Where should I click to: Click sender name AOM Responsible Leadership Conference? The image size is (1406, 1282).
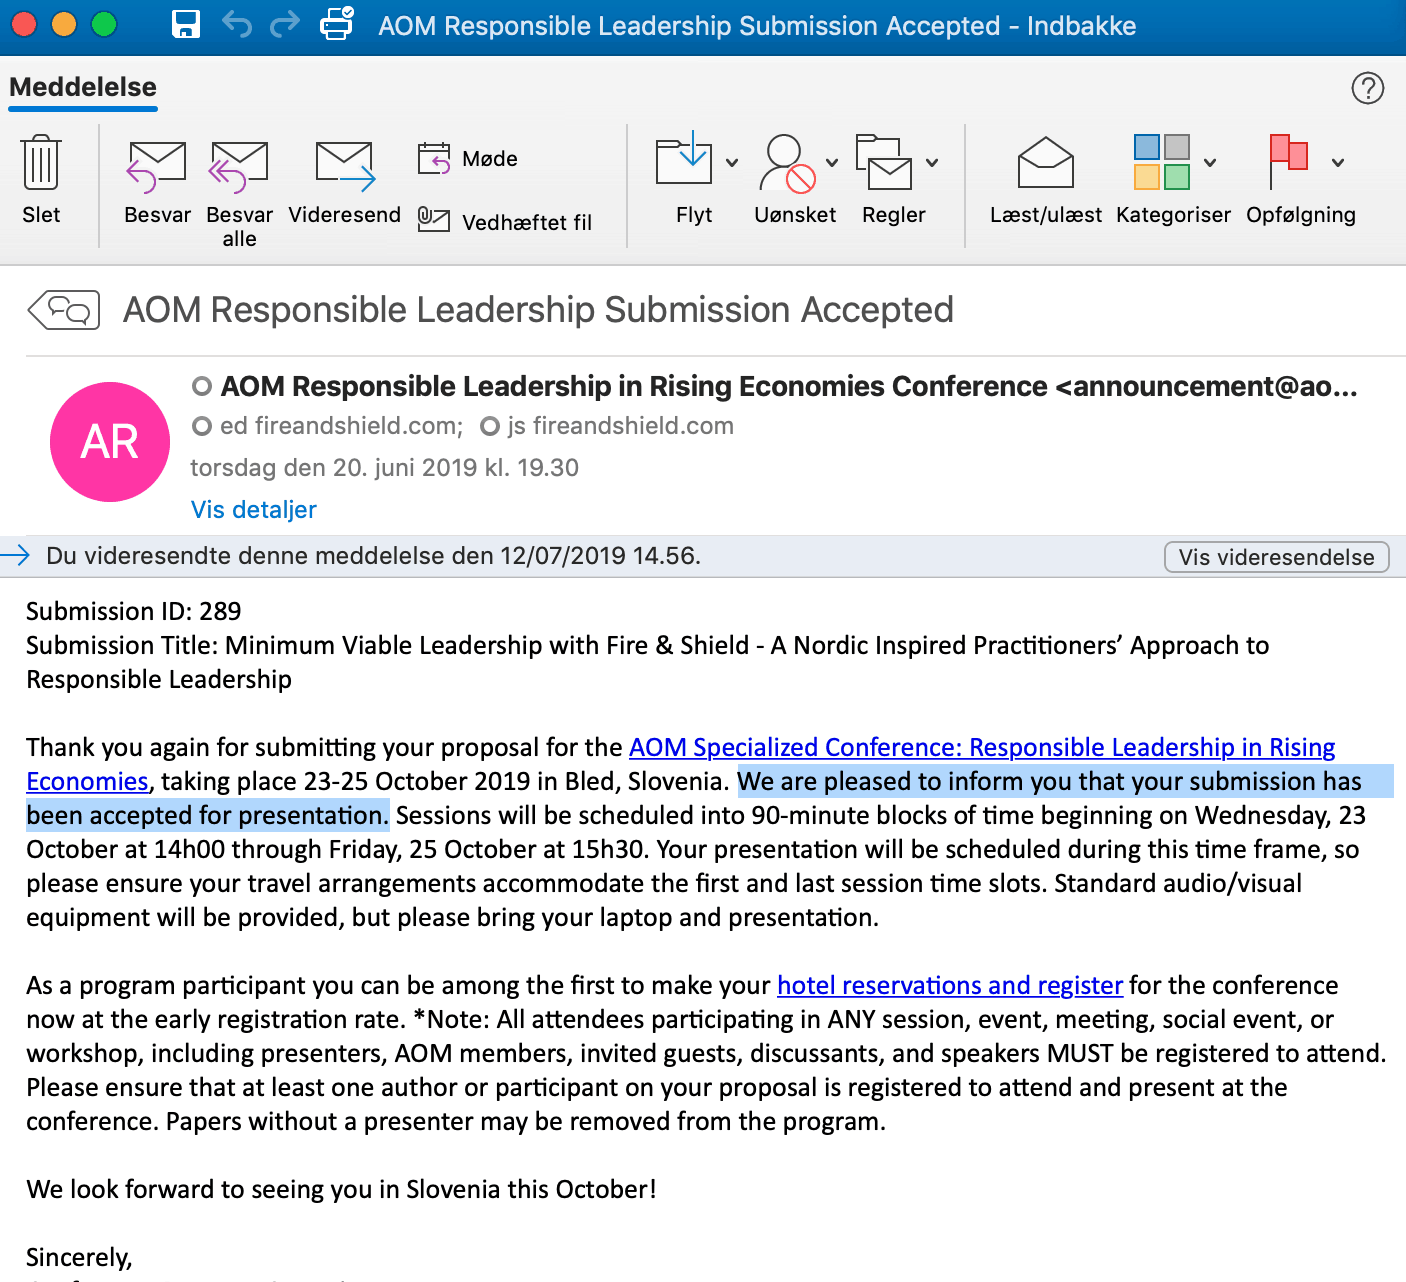coord(789,386)
